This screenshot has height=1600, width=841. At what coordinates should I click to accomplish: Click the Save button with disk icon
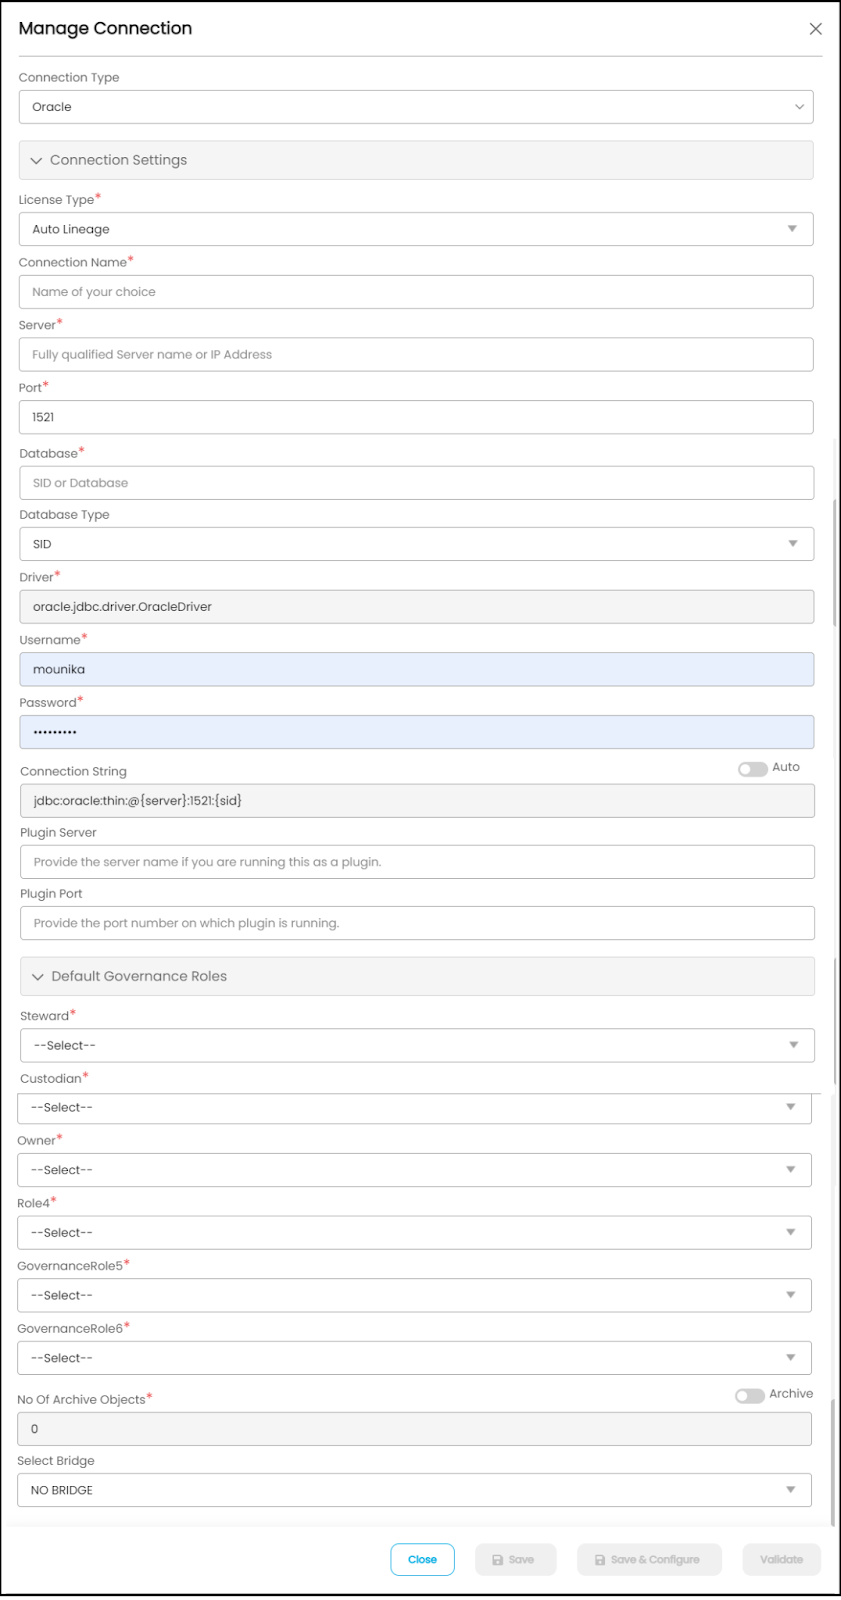(513, 1560)
